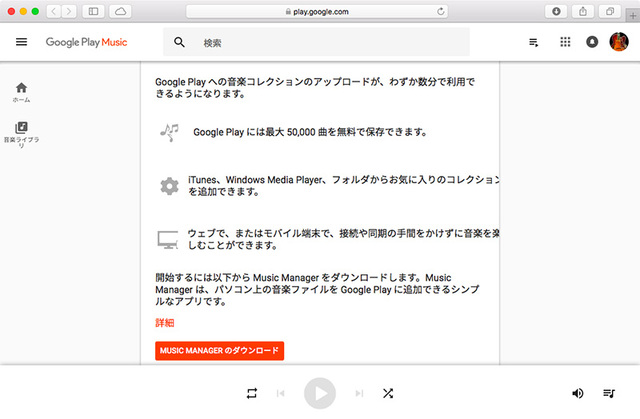Viewport: 640px width, 419px height.
Task: Click into the 検索 search field
Action: coord(330,42)
